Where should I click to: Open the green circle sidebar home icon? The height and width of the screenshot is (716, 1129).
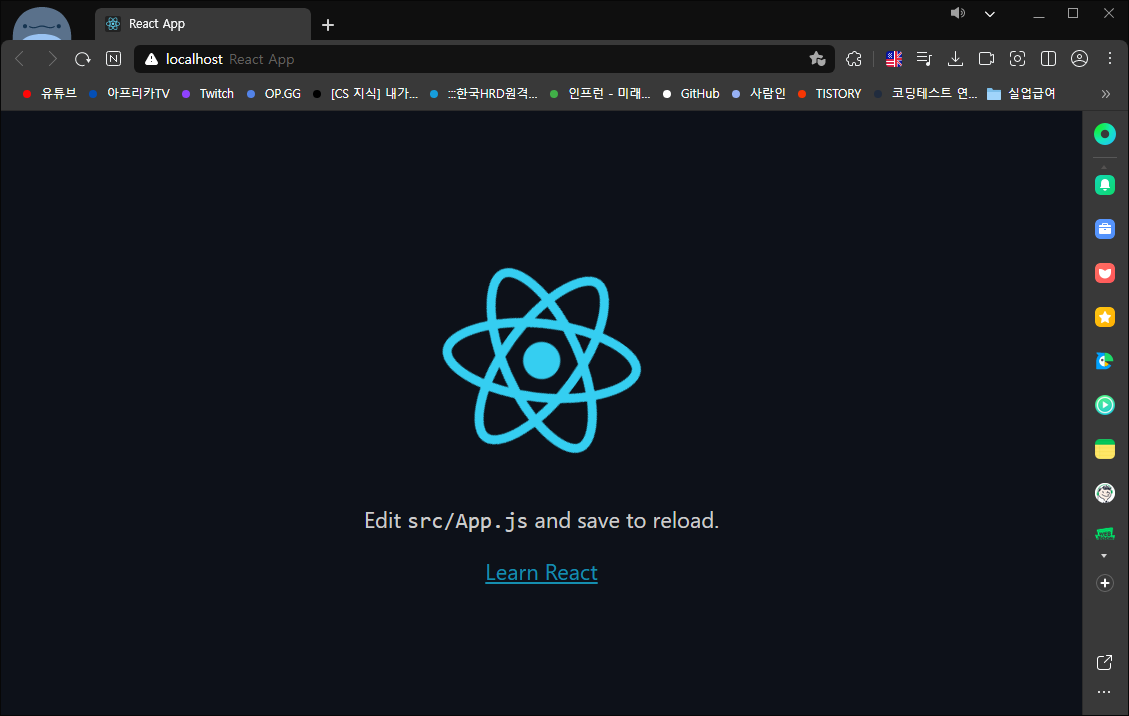click(x=1105, y=134)
